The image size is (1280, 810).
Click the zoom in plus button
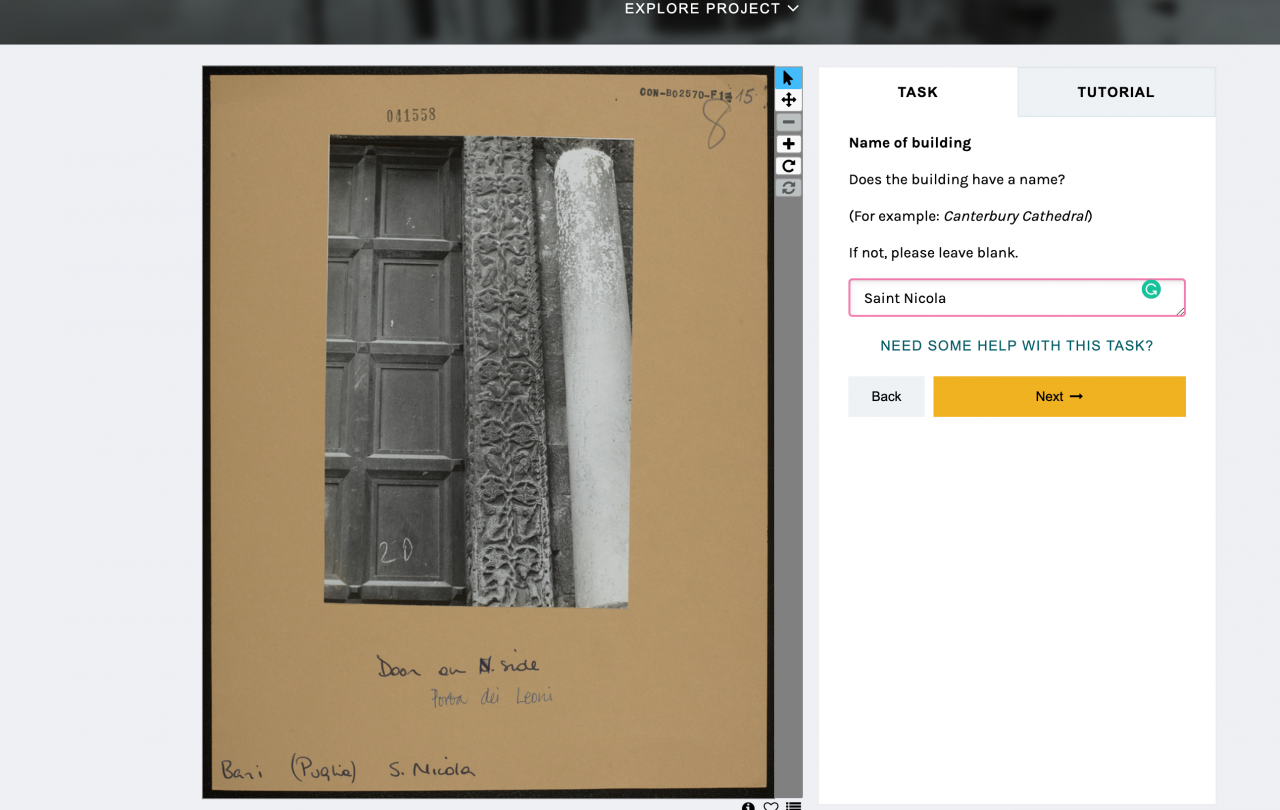tap(788, 144)
